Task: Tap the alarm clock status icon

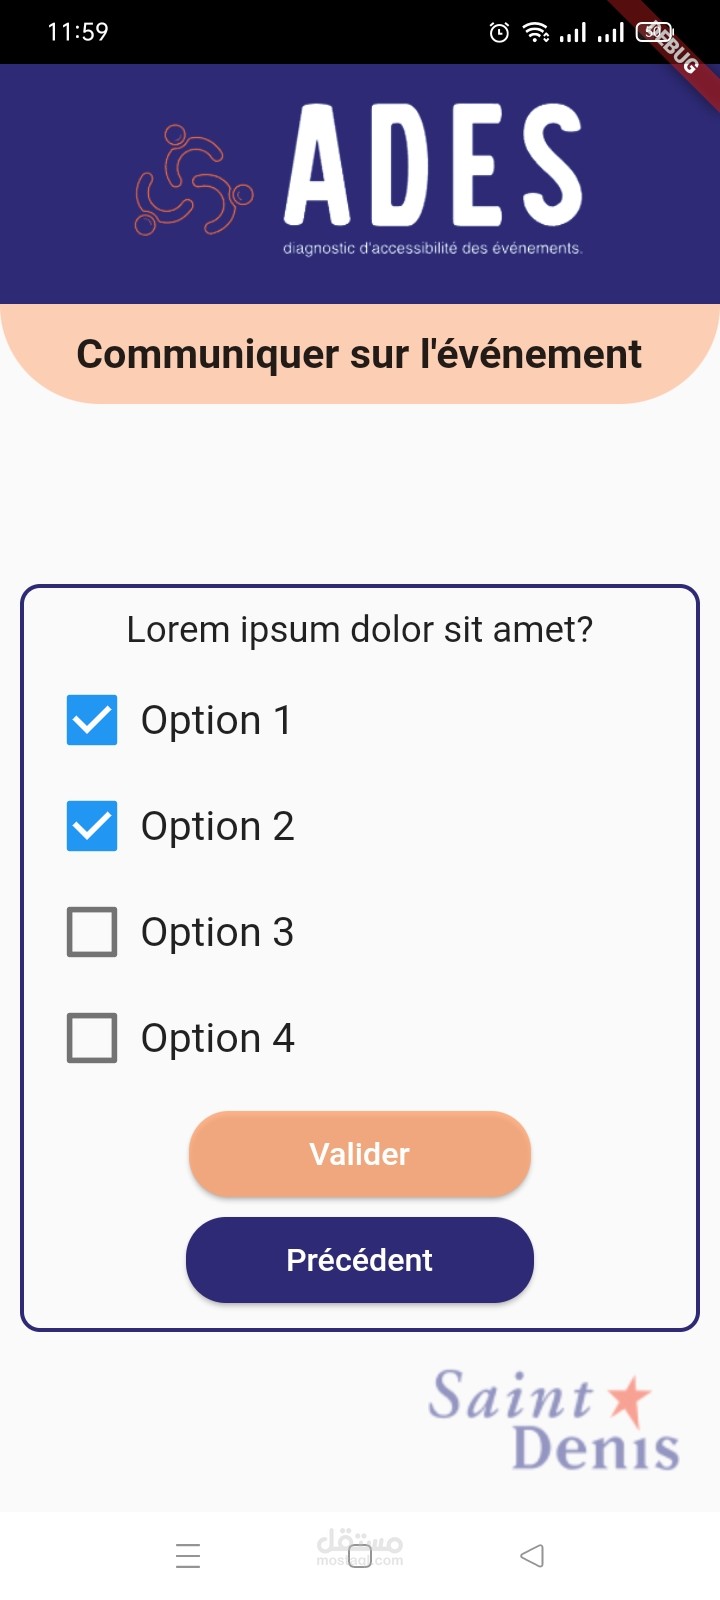Action: (499, 33)
